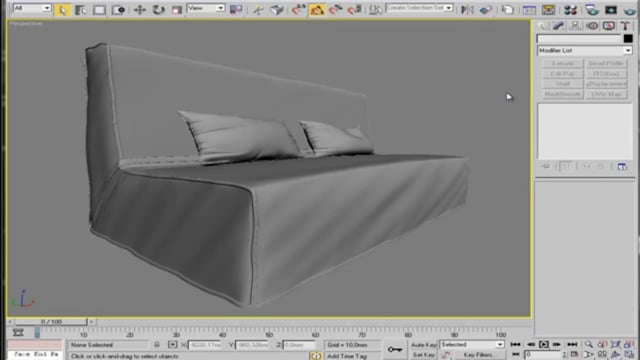Toggle the Percent Snap button
Image resolution: width=640 pixels, height=360 pixels.
coord(336,9)
